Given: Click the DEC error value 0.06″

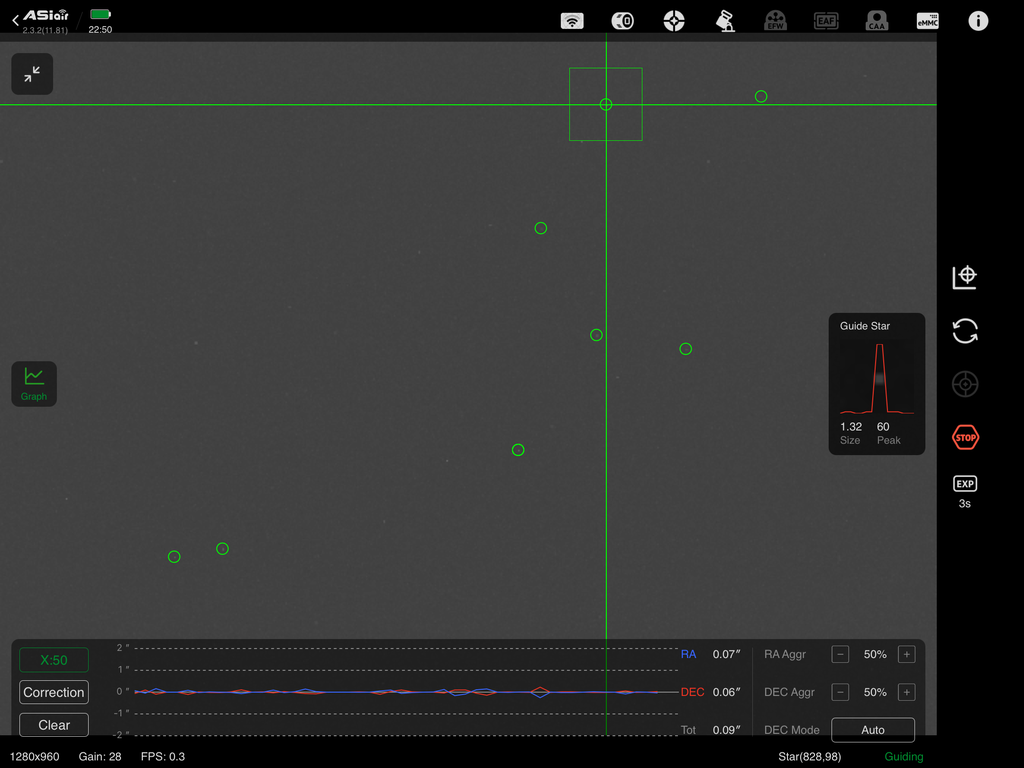Looking at the screenshot, I should click(x=726, y=692).
